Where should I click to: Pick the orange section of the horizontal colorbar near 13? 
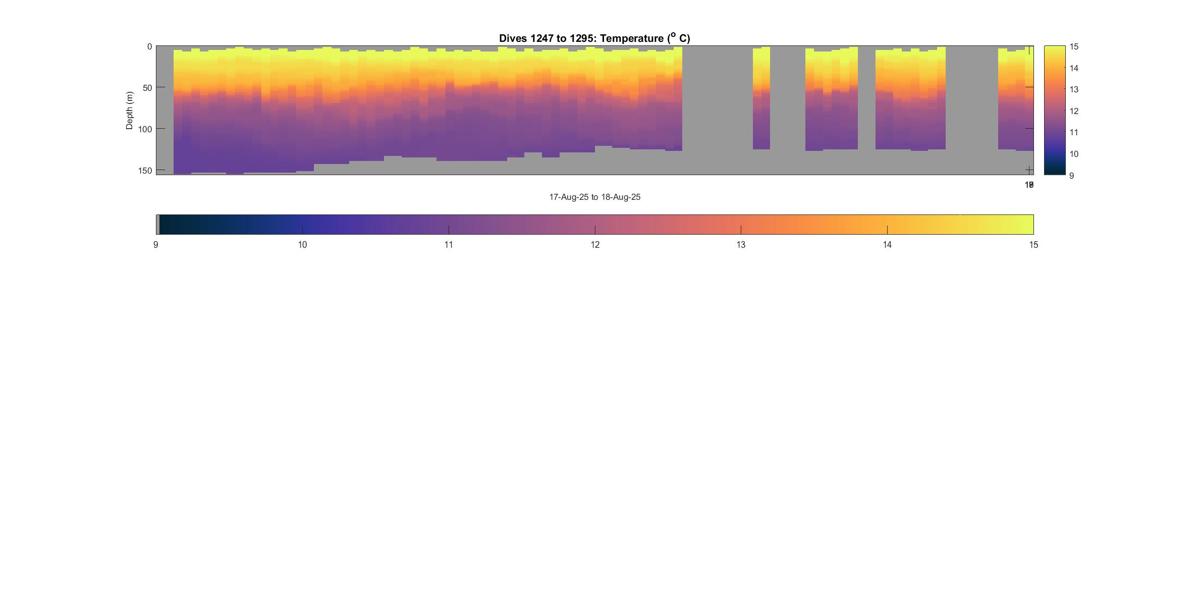[x=741, y=224]
